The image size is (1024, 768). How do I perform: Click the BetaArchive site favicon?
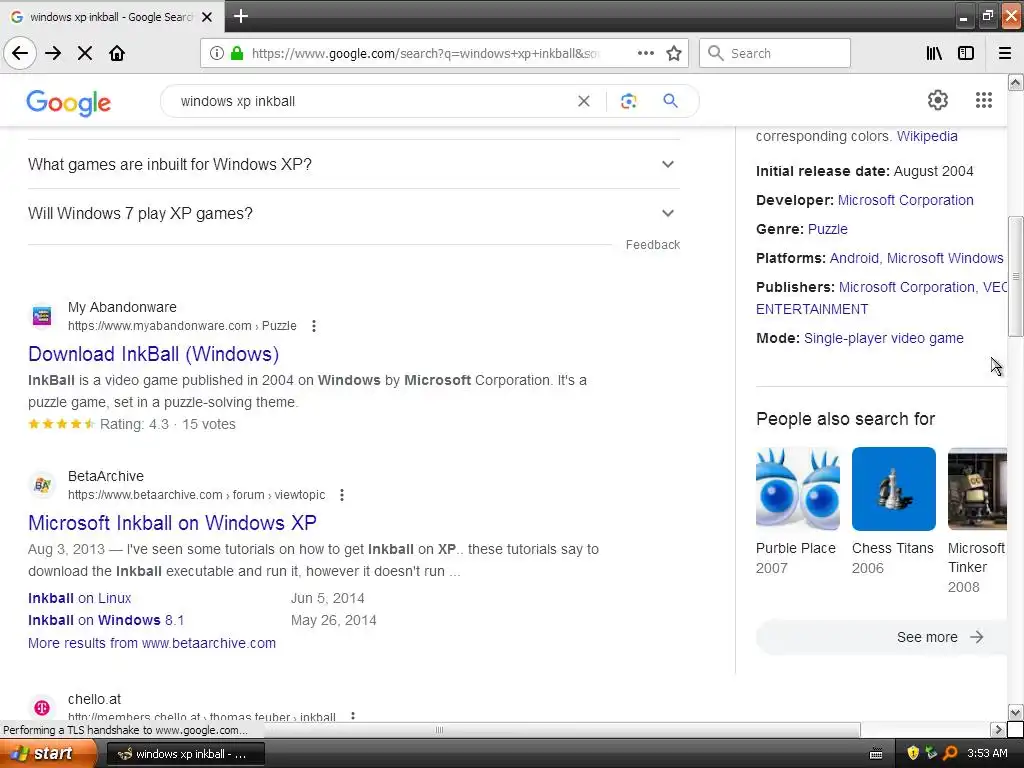[42, 485]
